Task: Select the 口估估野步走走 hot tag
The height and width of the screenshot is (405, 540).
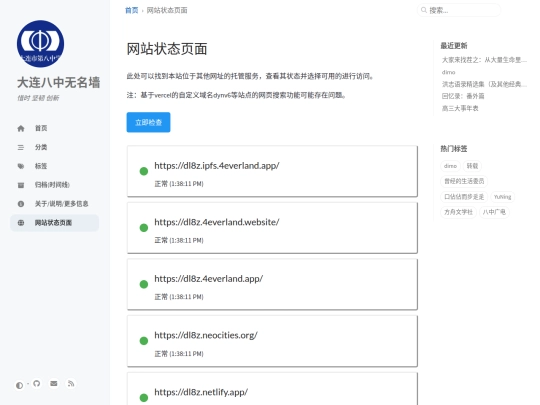Action: coord(464,197)
